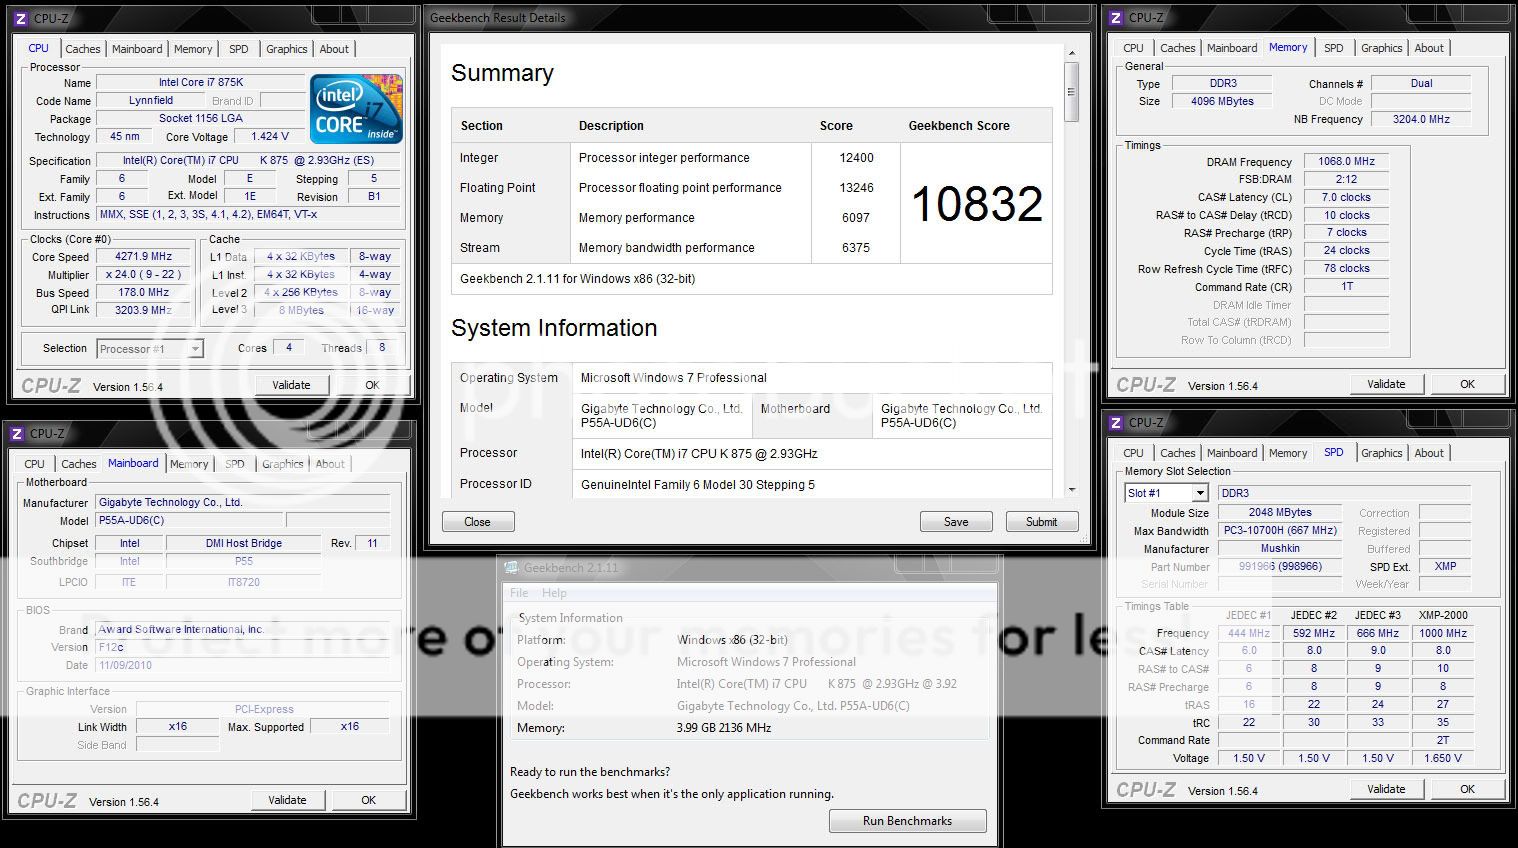Submit the Geekbench results
Viewport: 1518px width, 848px height.
[1041, 522]
